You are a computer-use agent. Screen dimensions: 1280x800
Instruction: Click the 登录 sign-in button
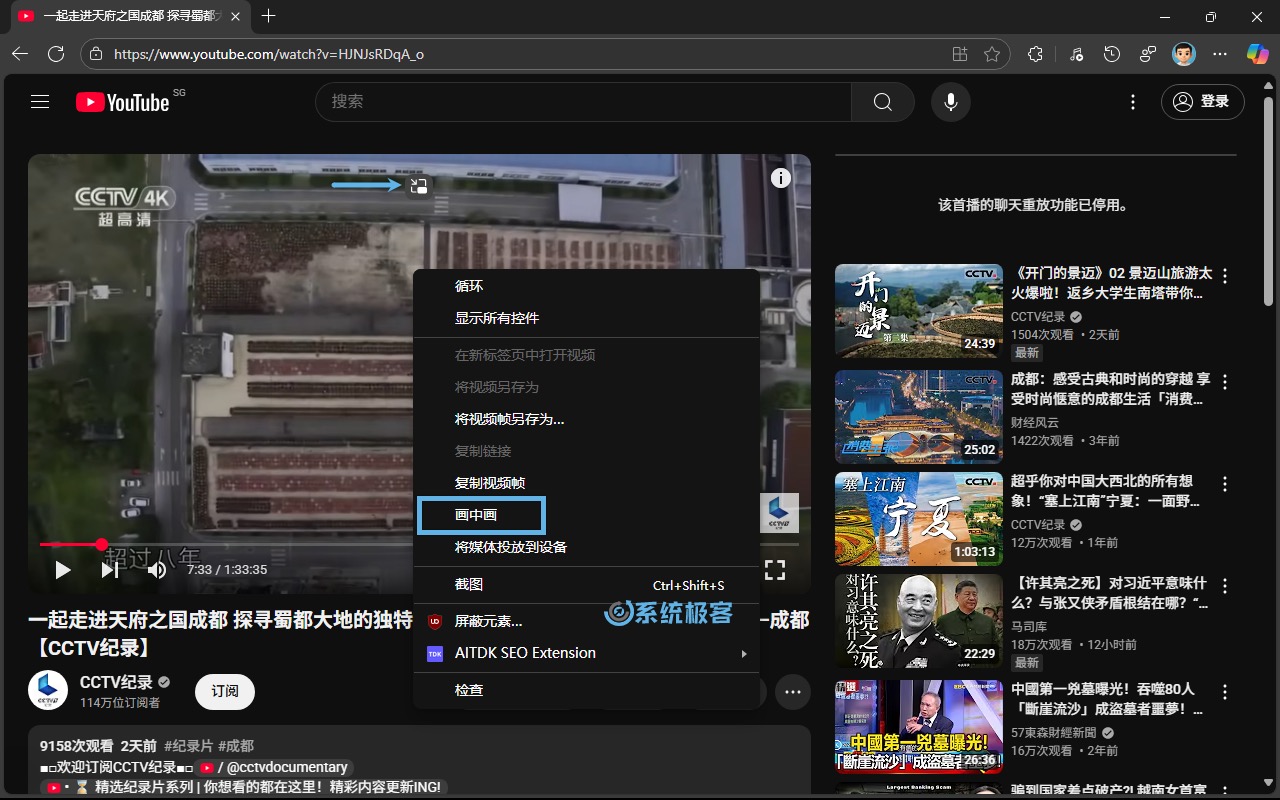[1202, 102]
